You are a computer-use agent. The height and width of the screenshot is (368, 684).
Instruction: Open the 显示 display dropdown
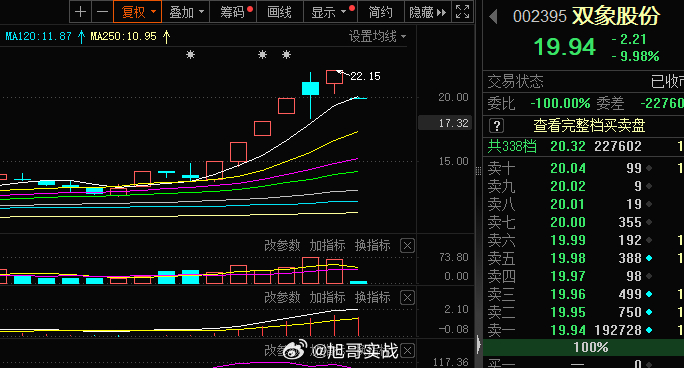point(330,12)
